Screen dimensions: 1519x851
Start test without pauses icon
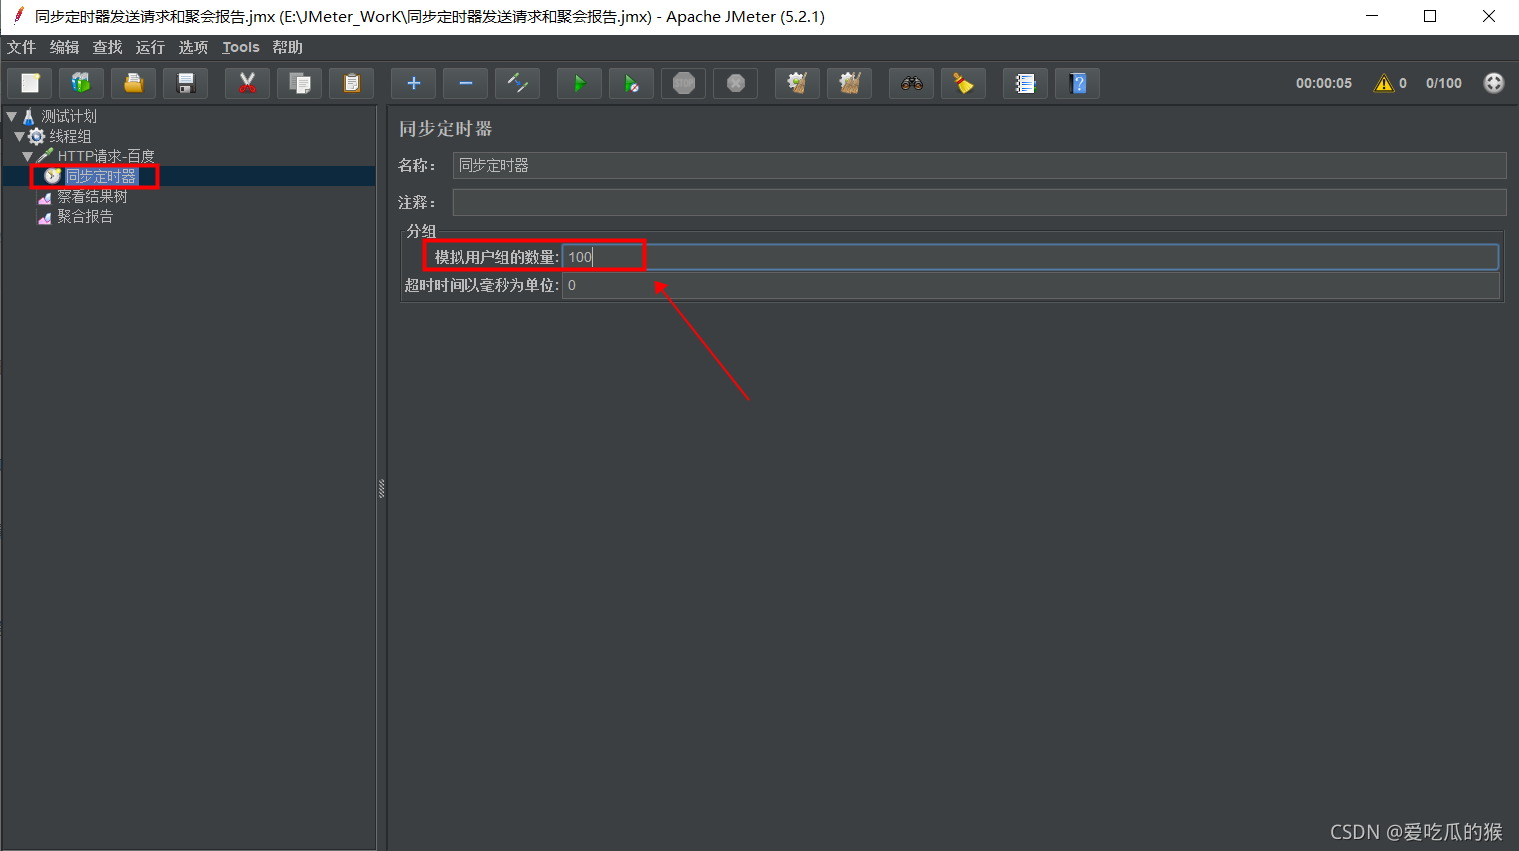click(x=632, y=83)
